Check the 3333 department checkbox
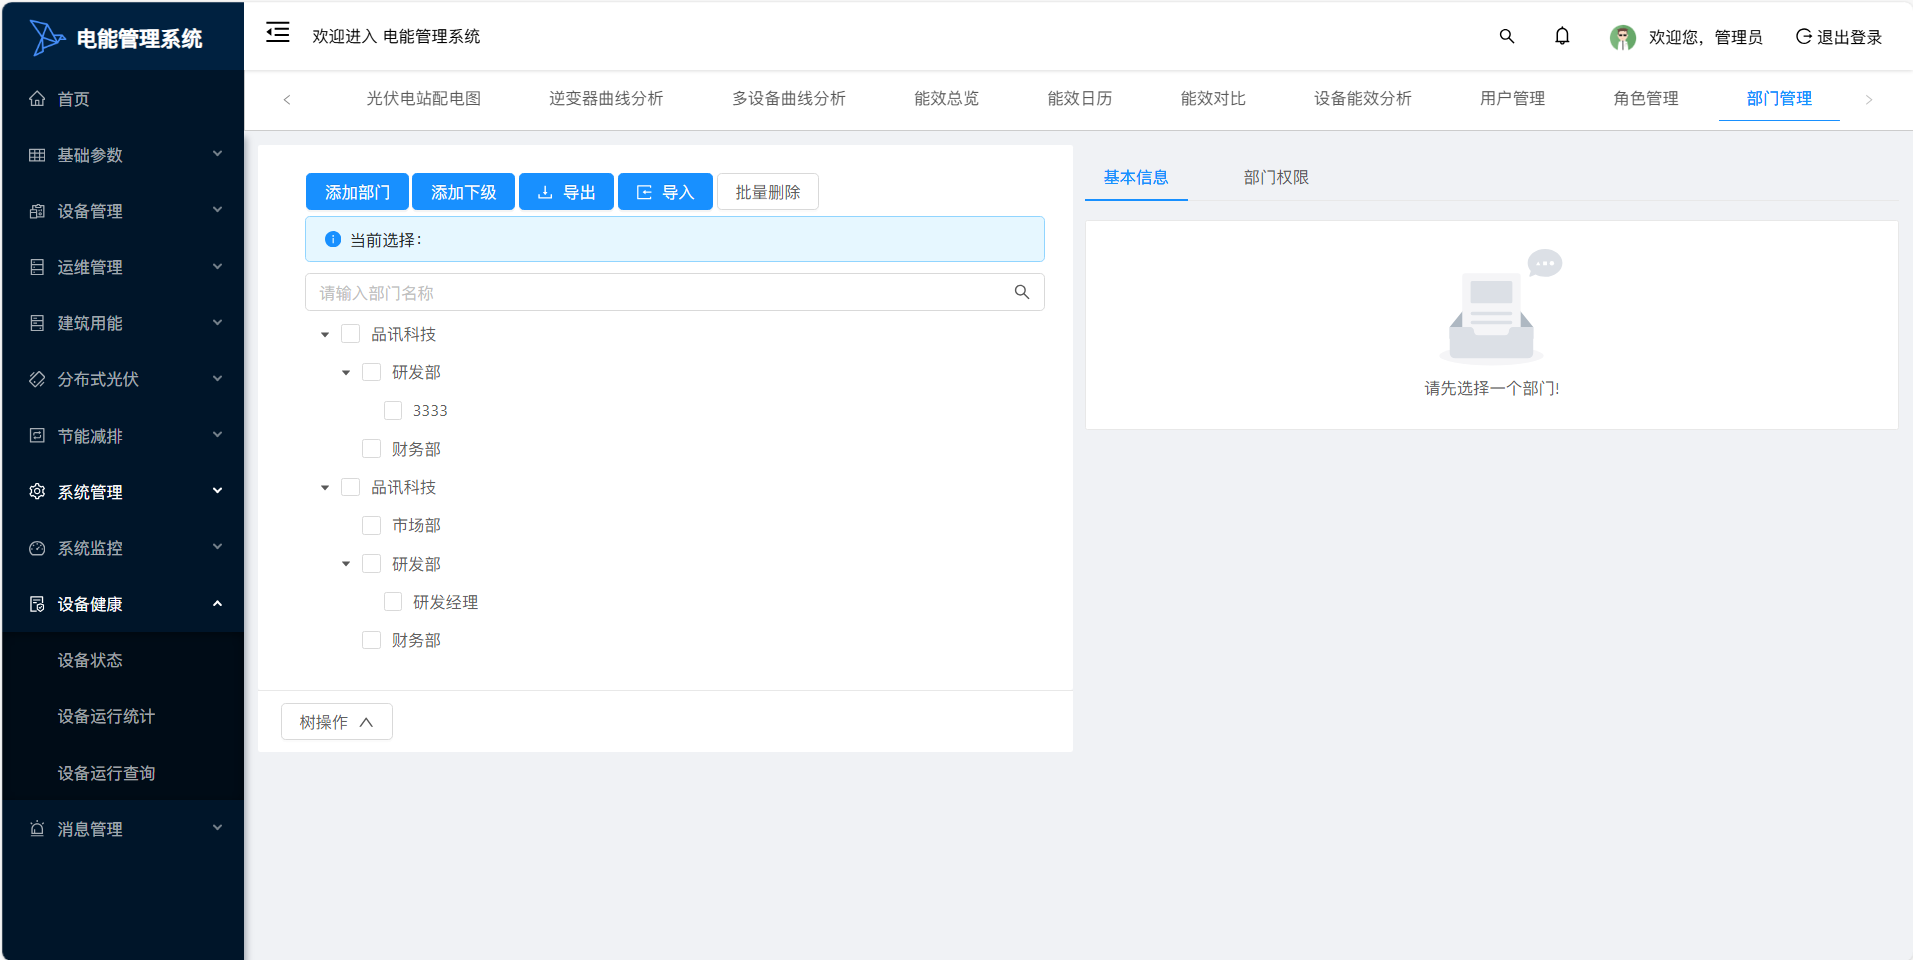The height and width of the screenshot is (960, 1913). [x=393, y=410]
